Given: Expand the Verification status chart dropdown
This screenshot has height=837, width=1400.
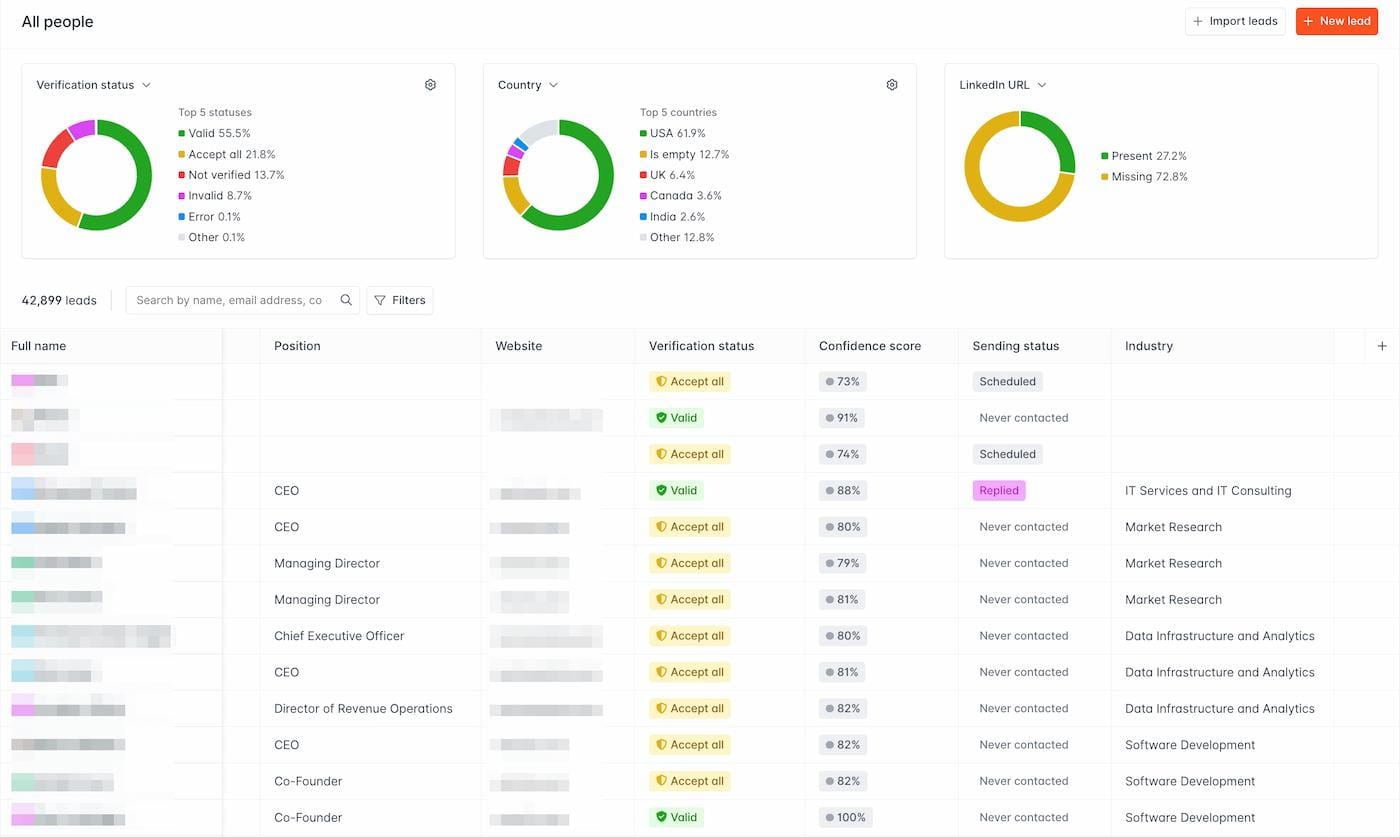Looking at the screenshot, I should tap(146, 85).
